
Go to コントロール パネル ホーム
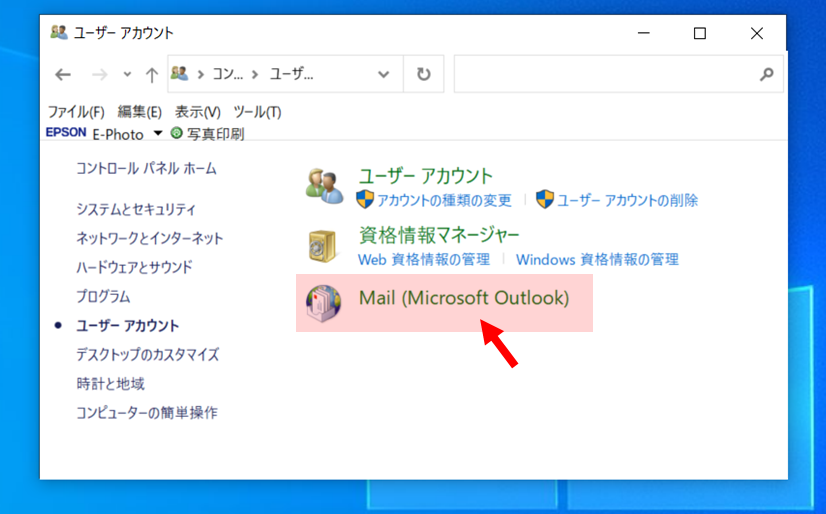(x=146, y=168)
